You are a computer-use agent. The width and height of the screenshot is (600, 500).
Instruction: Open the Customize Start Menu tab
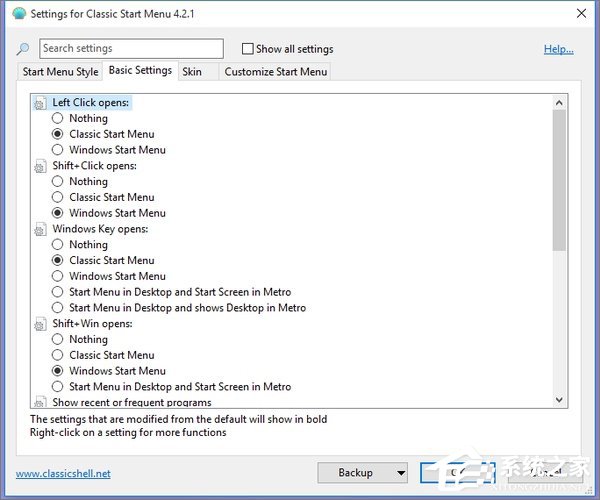[276, 71]
